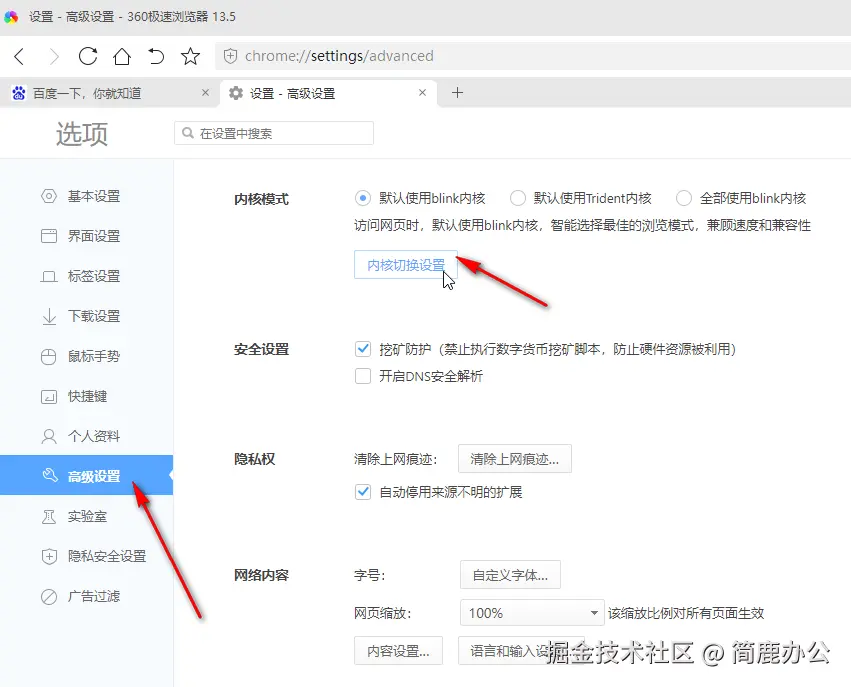Image resolution: width=851 pixels, height=687 pixels.
Task: Click the 鼠标手势 mouse icon
Action: pyautogui.click(x=49, y=357)
